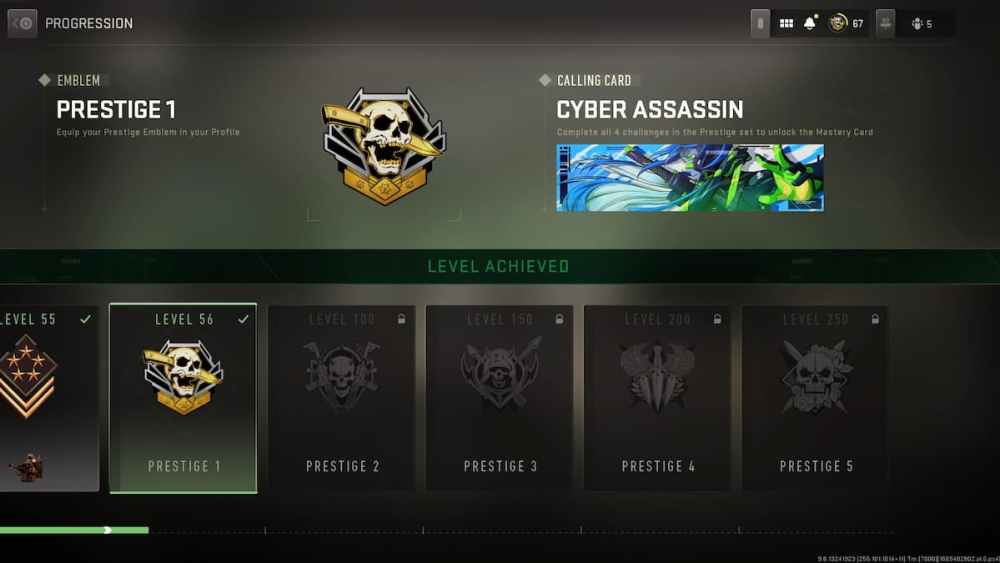This screenshot has height=563, width=1000.
Task: Select the locked Prestige 4 card
Action: (x=658, y=398)
